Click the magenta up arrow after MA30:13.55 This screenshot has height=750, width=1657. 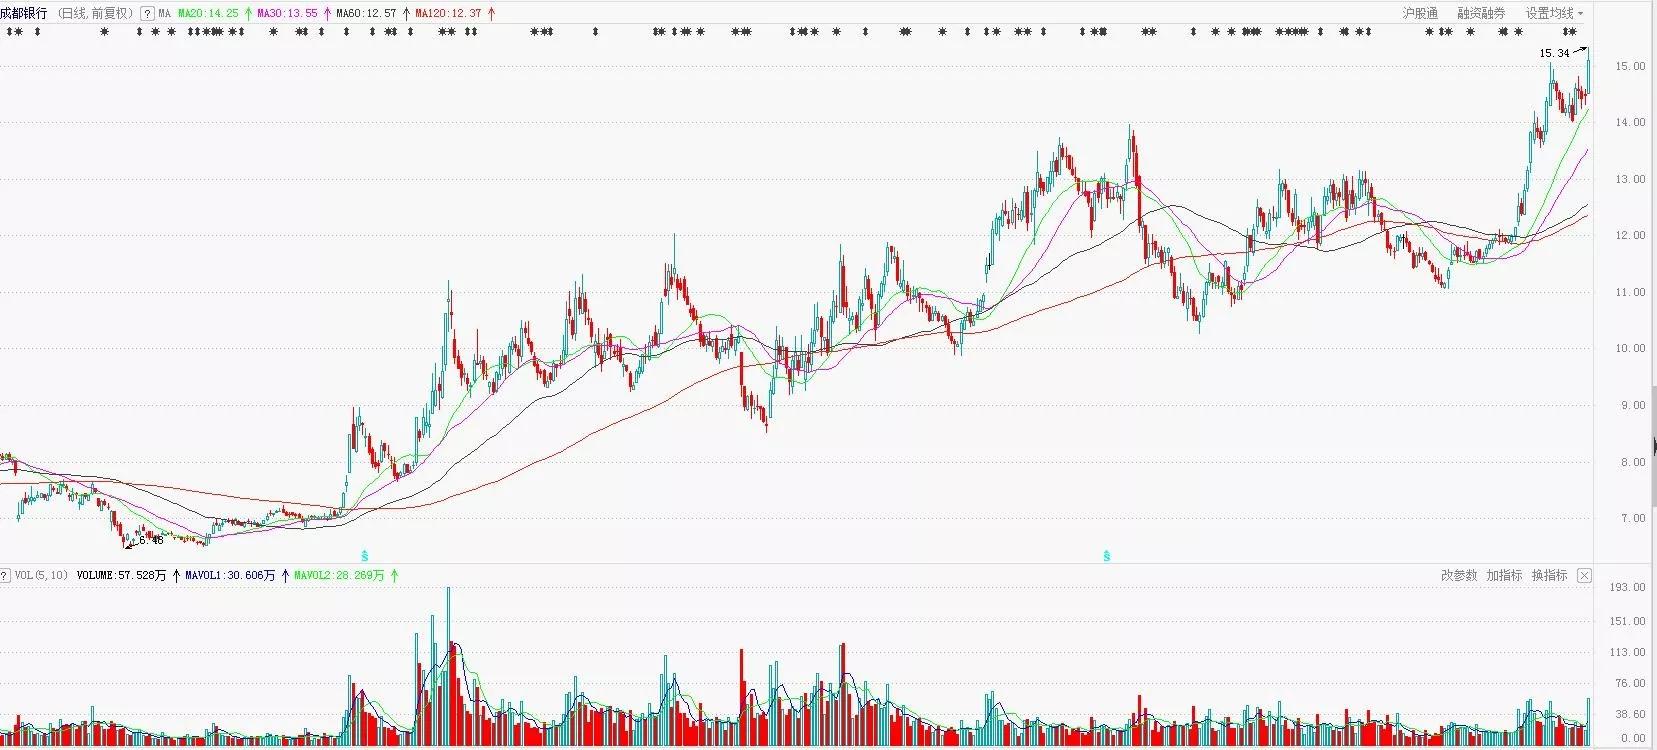point(327,14)
